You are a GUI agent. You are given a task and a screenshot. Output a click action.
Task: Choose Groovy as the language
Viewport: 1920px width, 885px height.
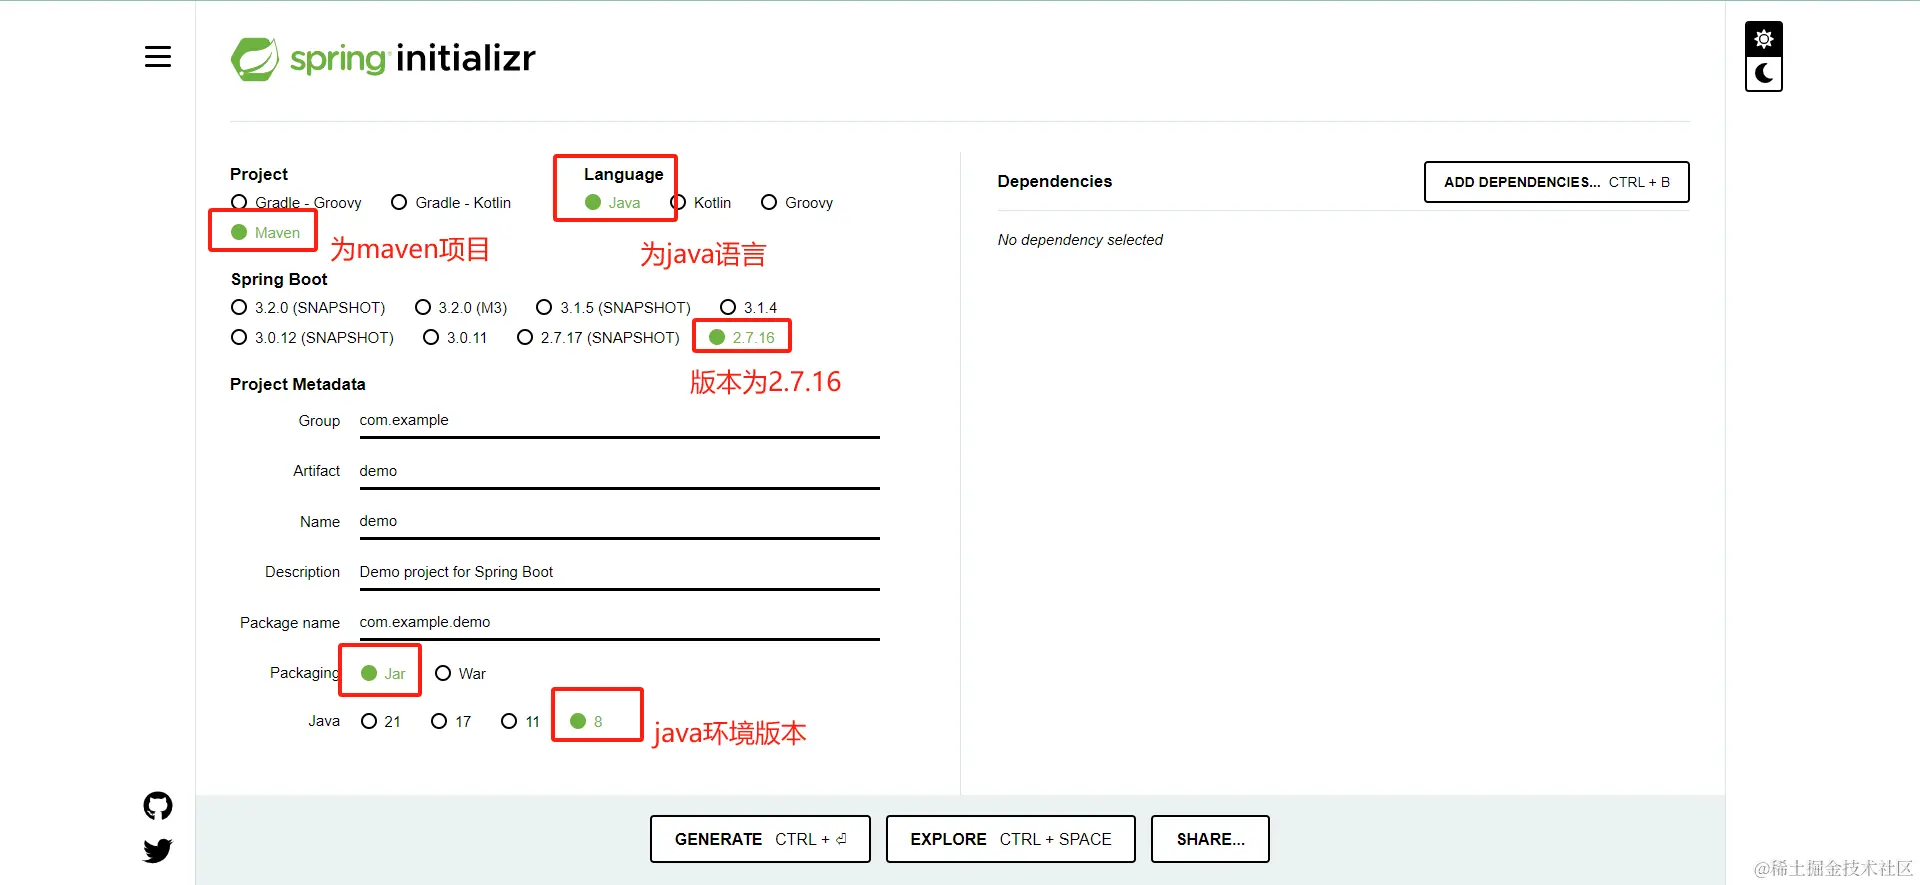797,203
